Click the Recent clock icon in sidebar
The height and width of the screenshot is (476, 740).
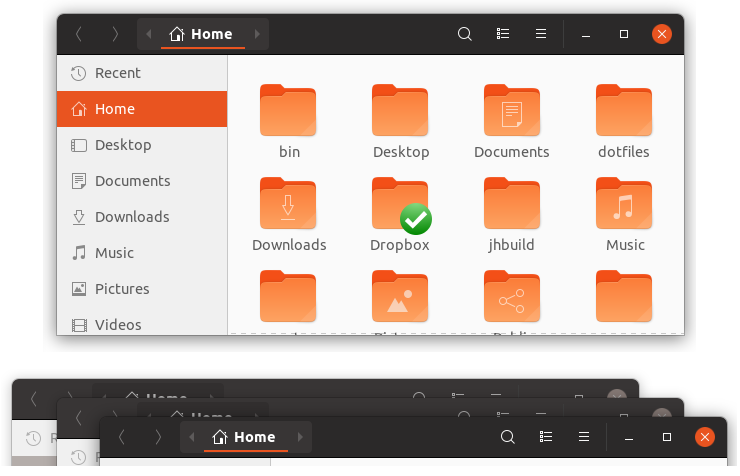coord(78,73)
